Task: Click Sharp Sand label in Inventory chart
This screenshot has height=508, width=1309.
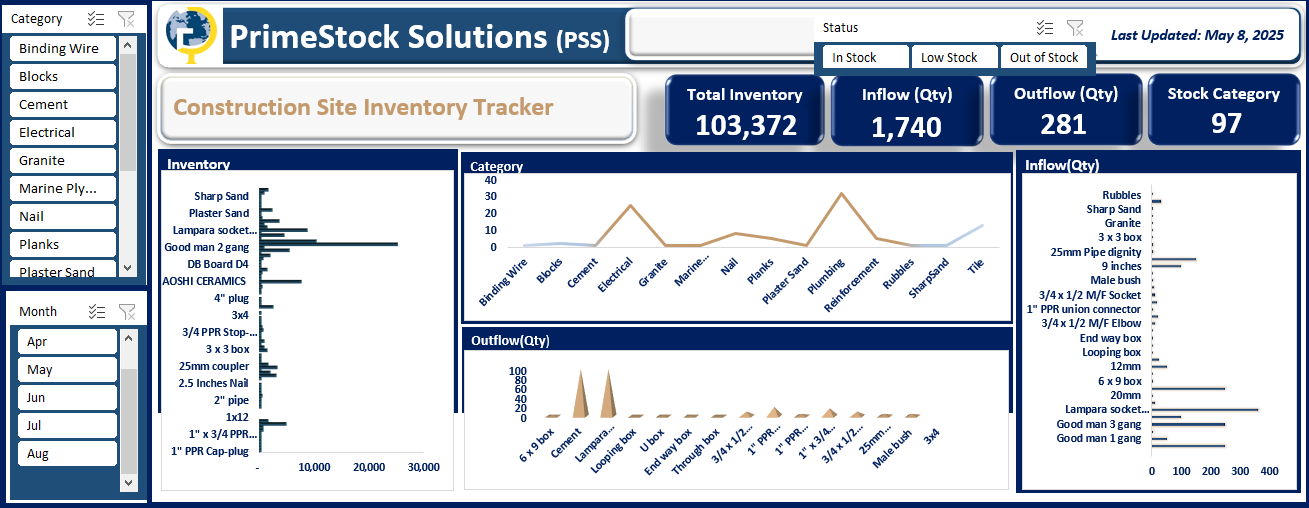Action: 221,196
